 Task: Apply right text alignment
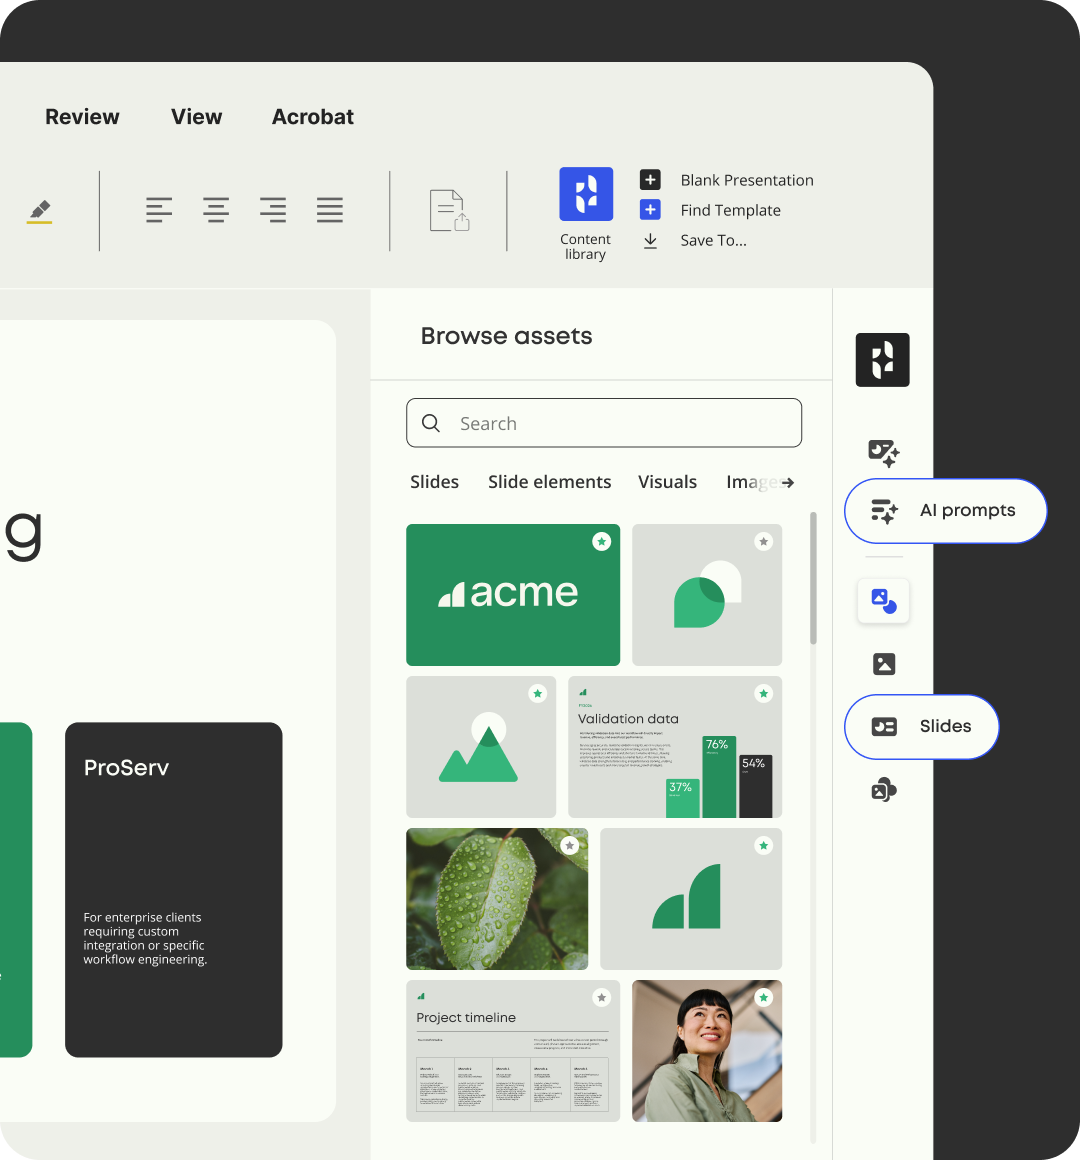[272, 210]
